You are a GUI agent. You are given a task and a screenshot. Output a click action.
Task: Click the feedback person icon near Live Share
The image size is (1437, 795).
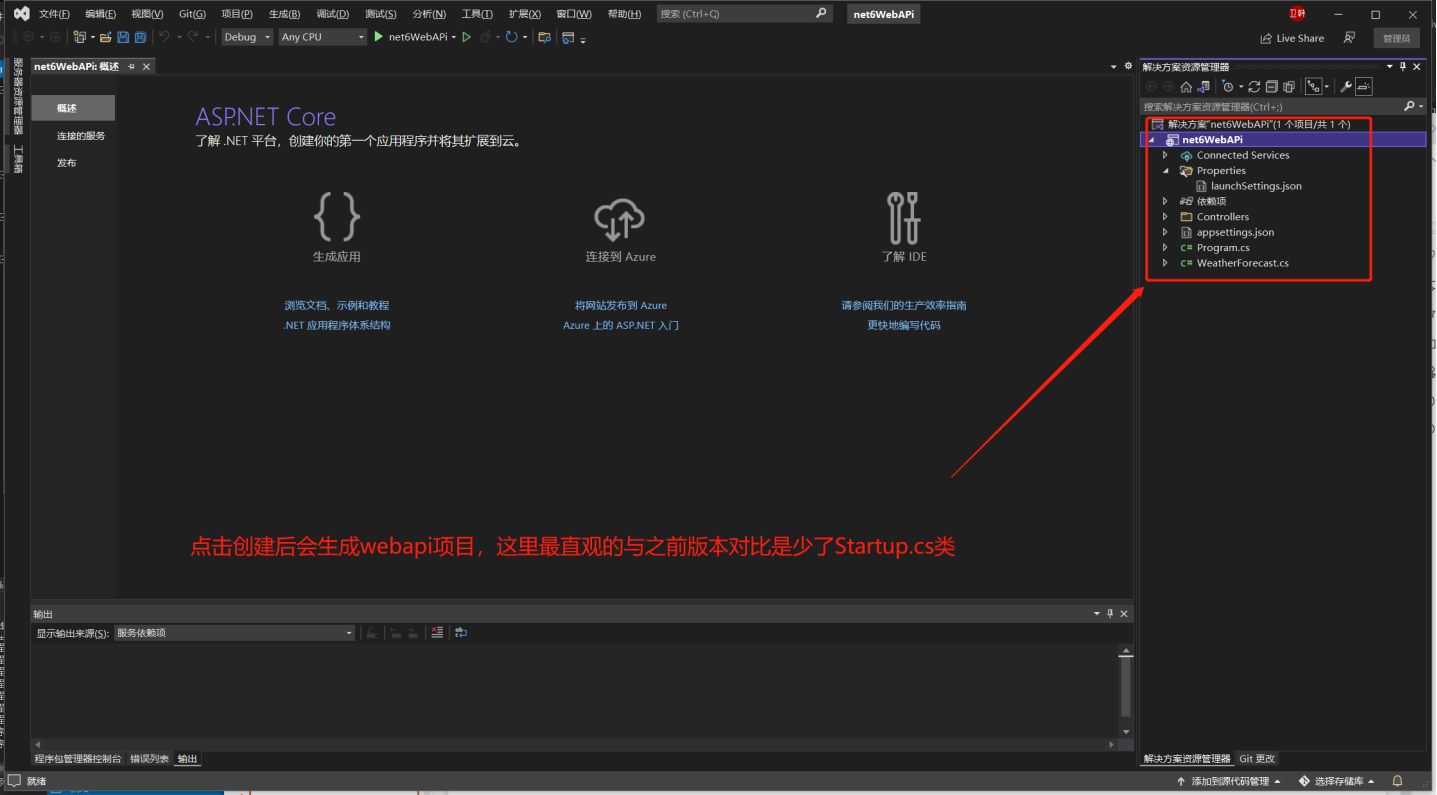coord(1349,38)
